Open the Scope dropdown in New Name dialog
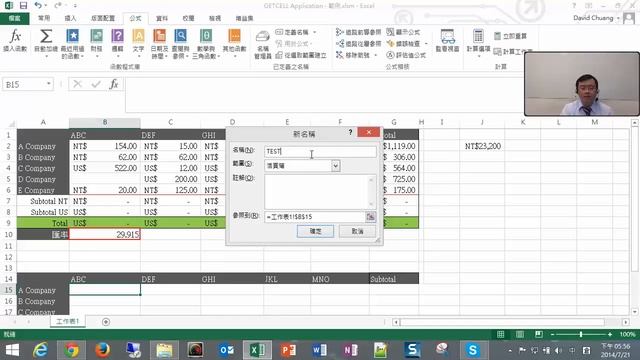The image size is (640, 360). click(336, 166)
